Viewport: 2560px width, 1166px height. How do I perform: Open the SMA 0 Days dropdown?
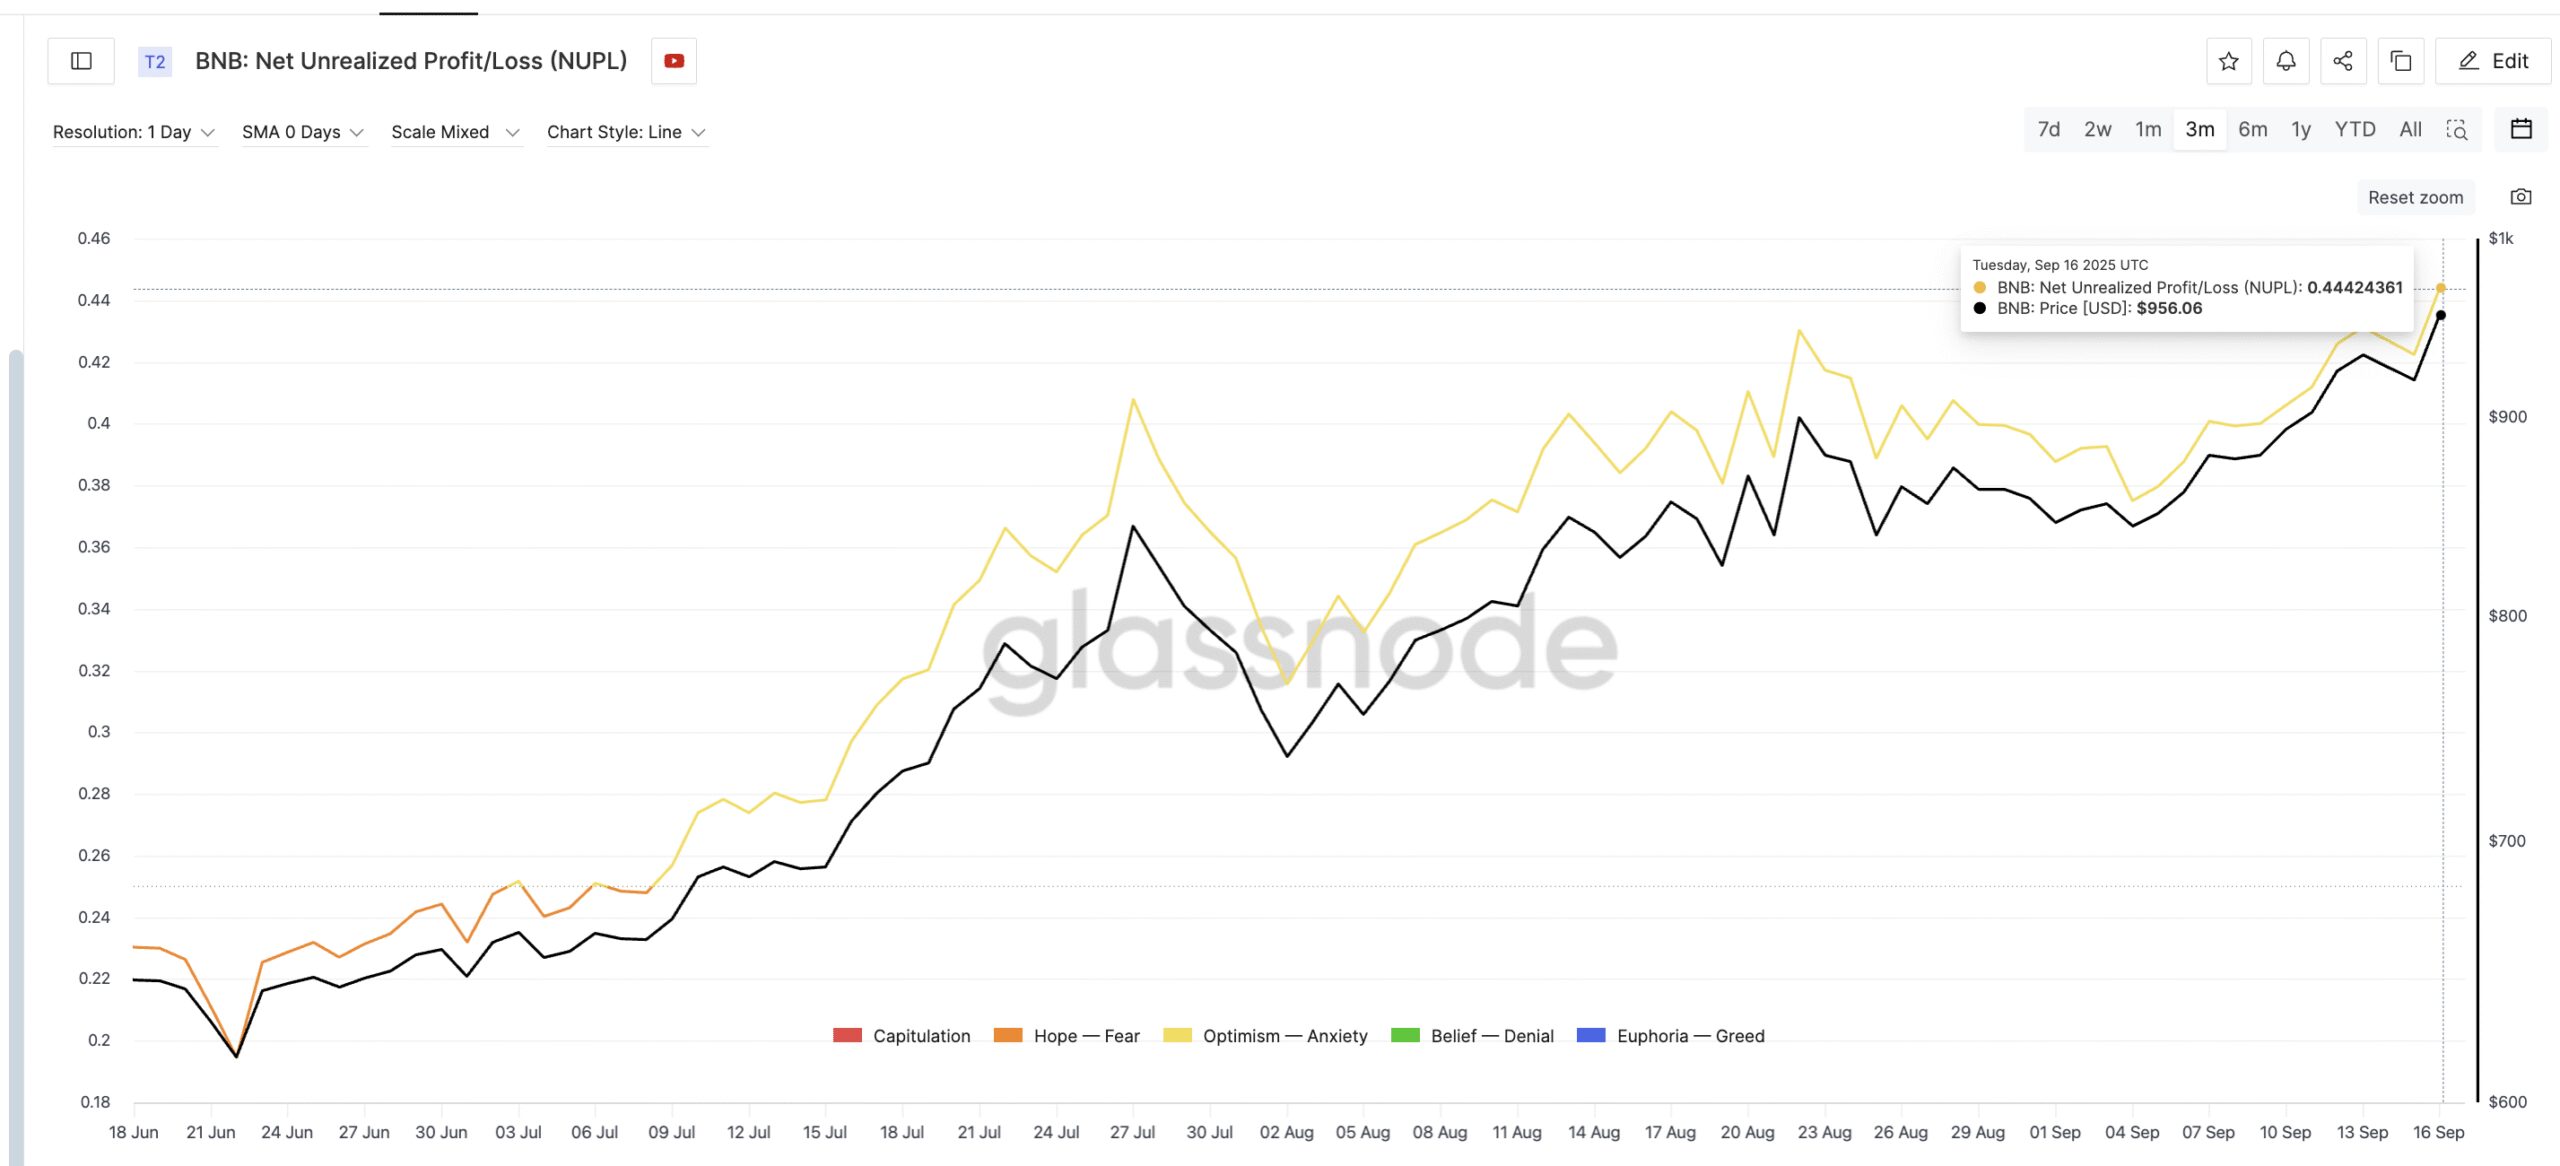pyautogui.click(x=303, y=131)
